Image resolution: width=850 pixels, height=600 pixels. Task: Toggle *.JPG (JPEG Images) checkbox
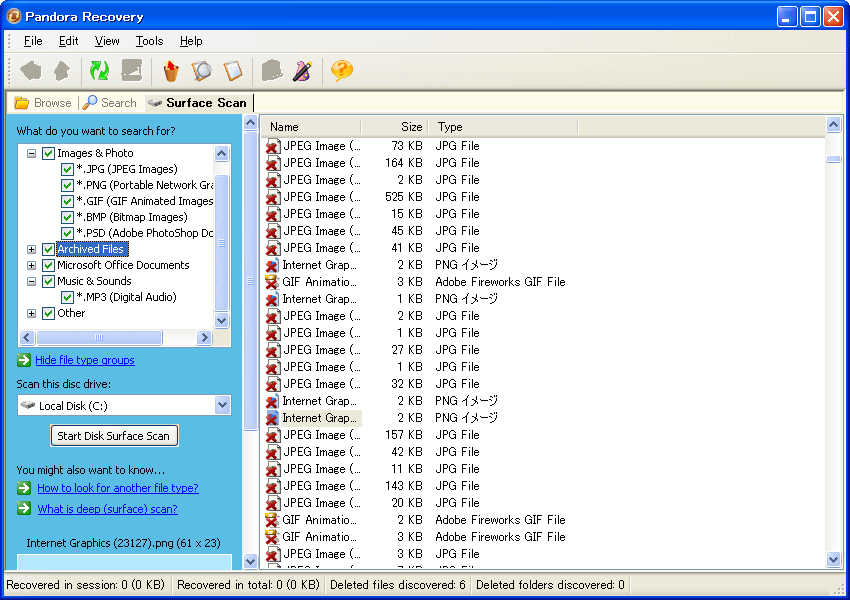pyautogui.click(x=67, y=169)
